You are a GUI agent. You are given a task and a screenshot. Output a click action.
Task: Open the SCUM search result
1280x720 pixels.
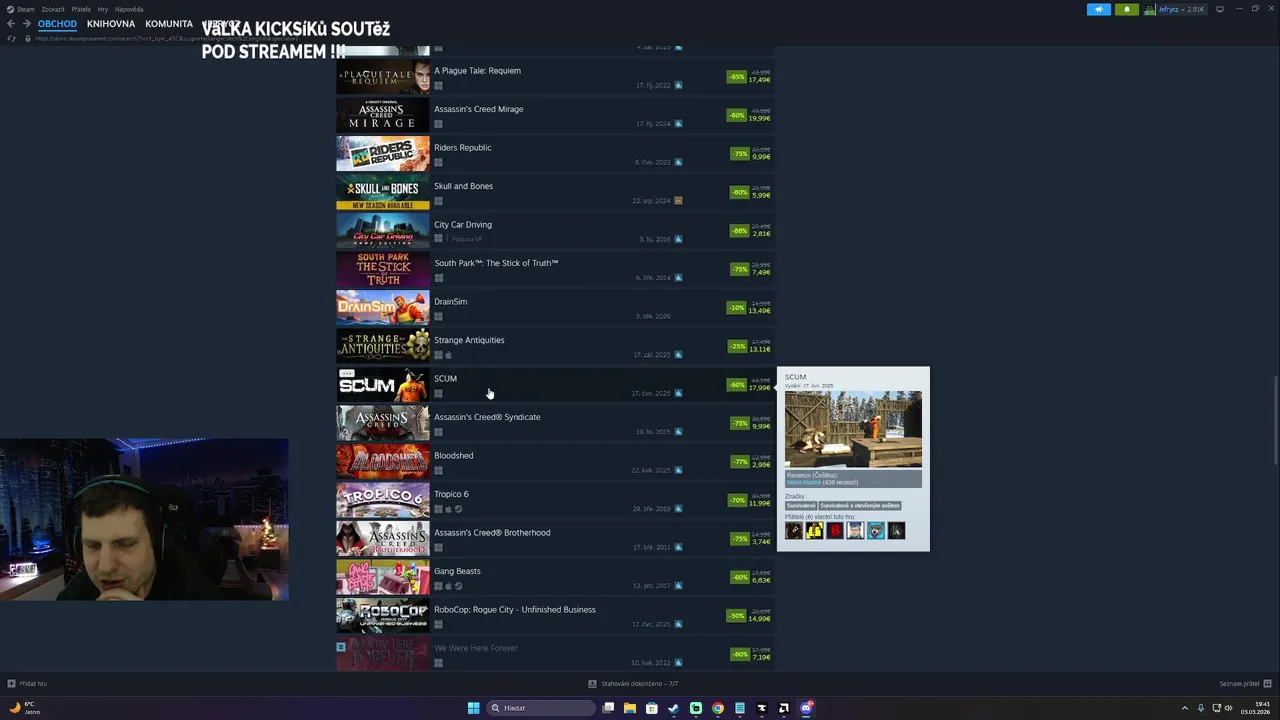(555, 385)
